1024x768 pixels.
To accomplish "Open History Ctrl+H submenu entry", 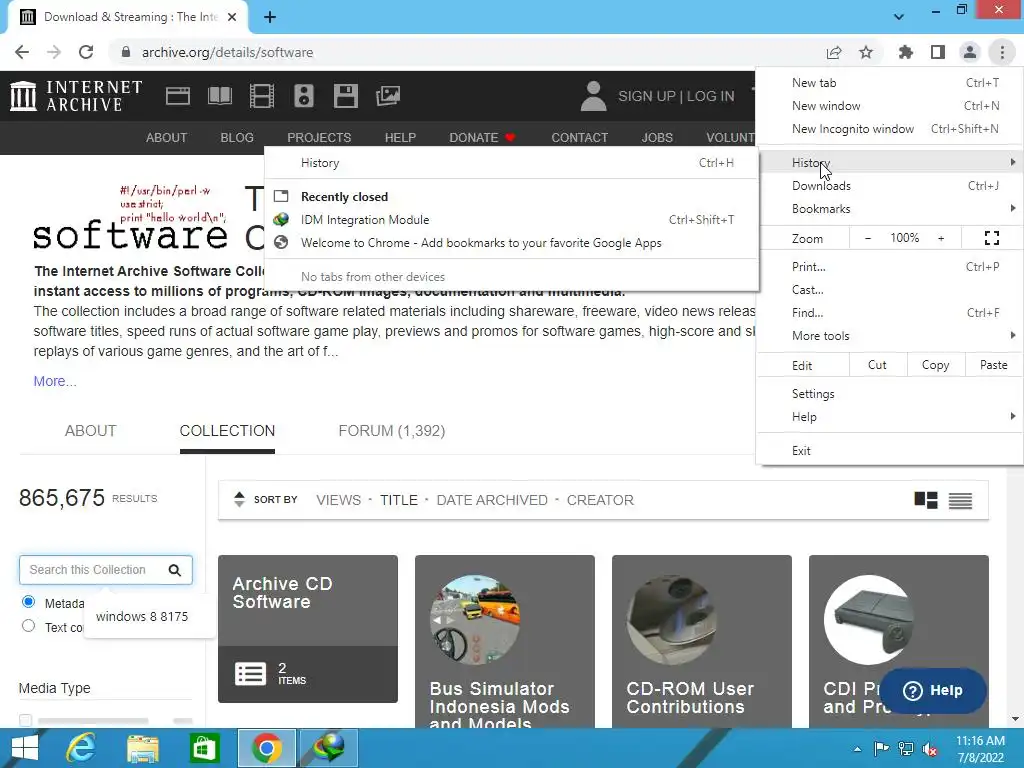I will (x=511, y=163).
